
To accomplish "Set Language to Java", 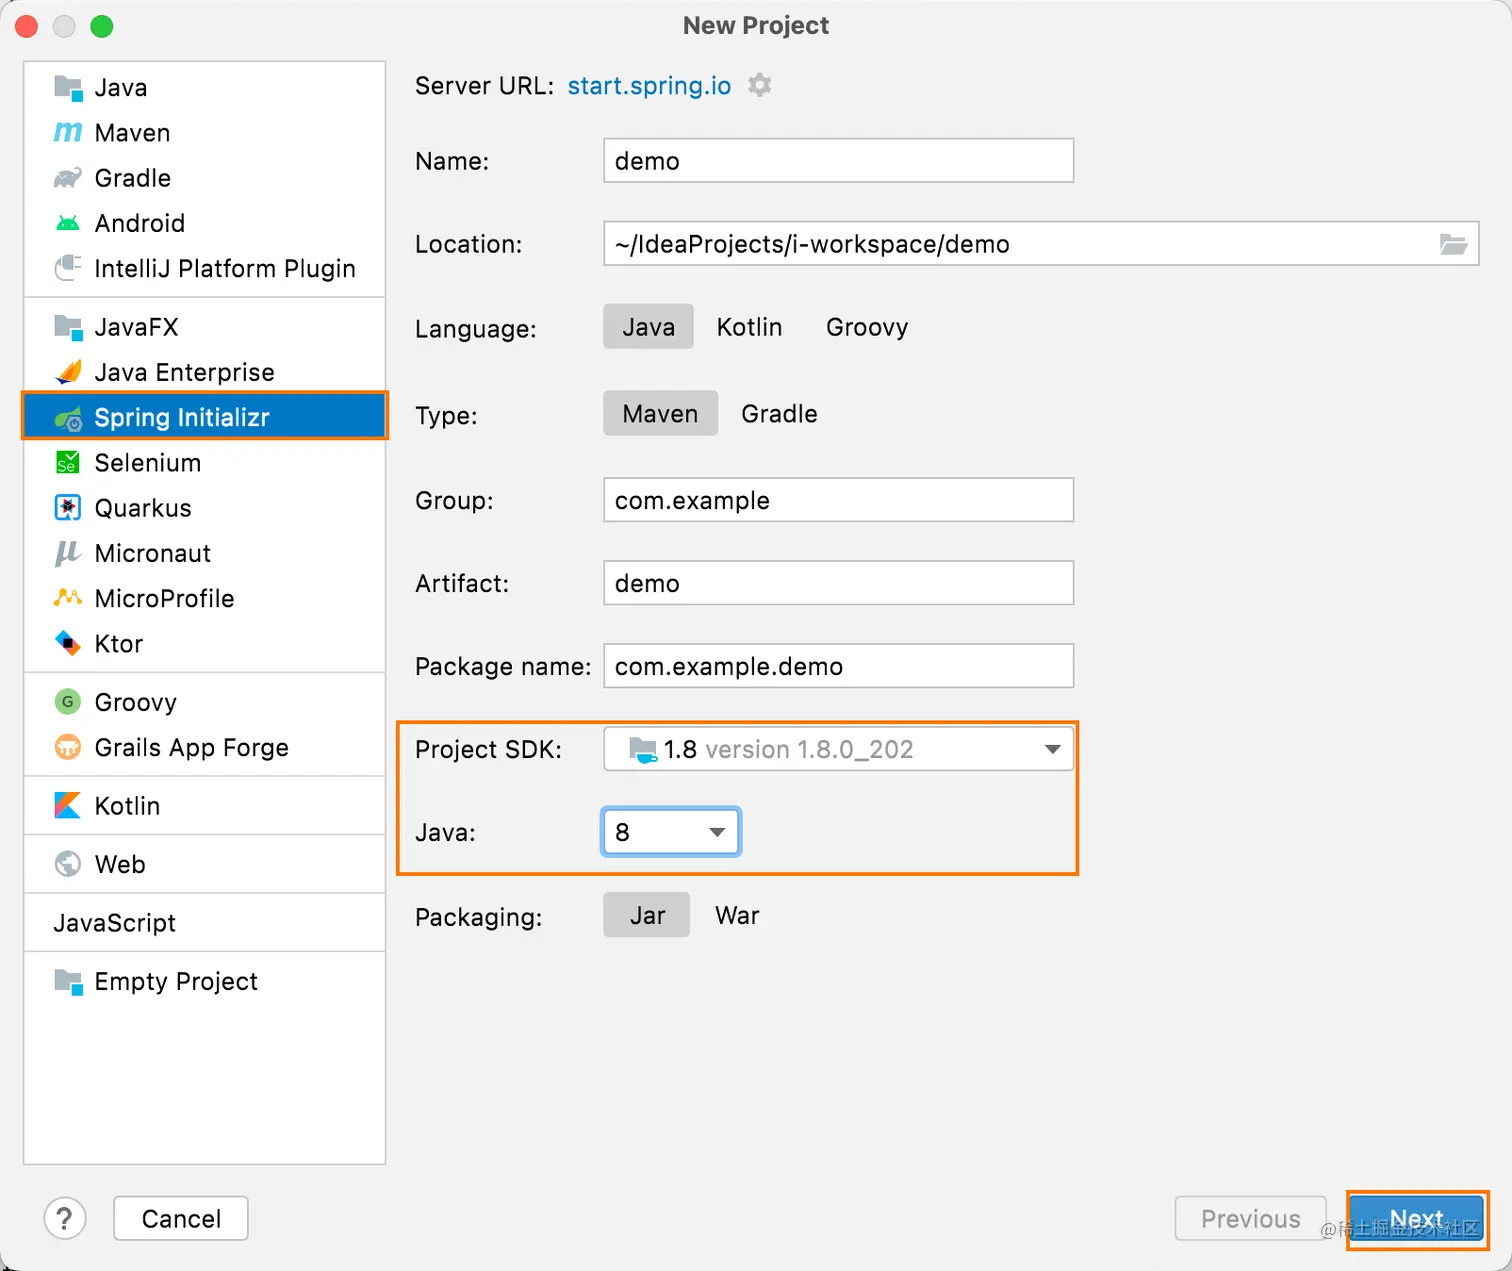I will pos(648,327).
